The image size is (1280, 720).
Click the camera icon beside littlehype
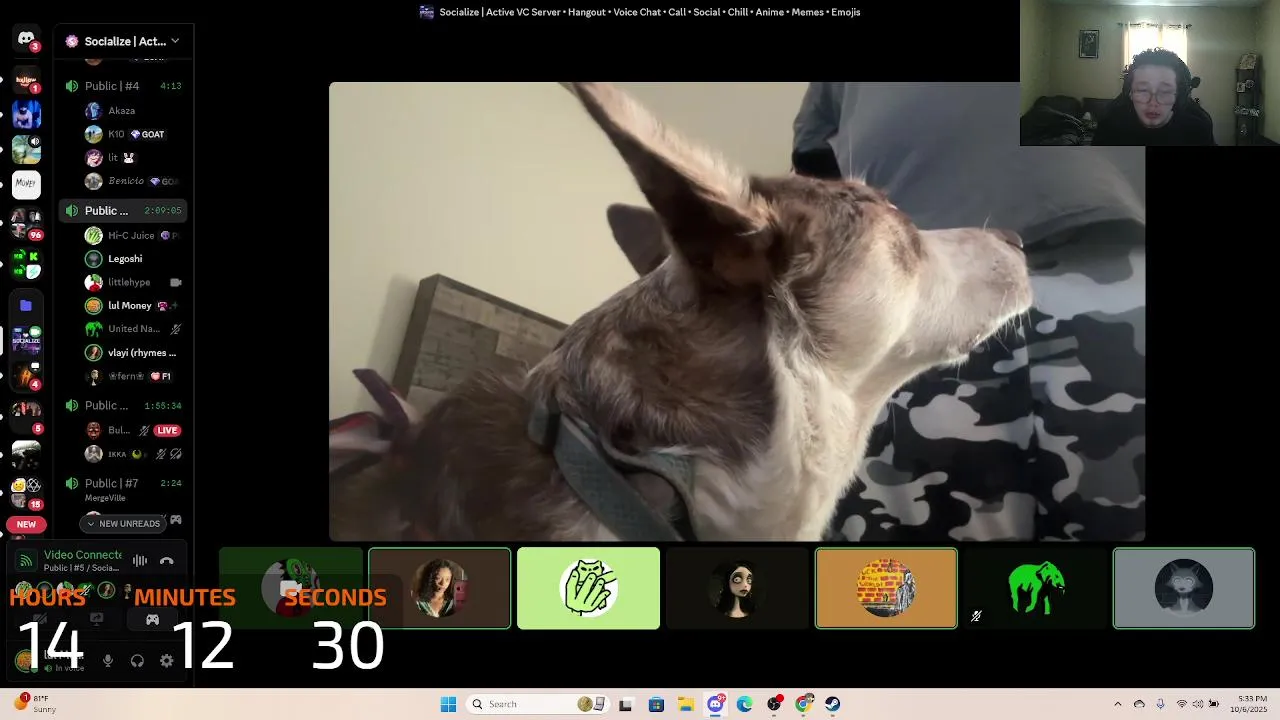click(176, 283)
